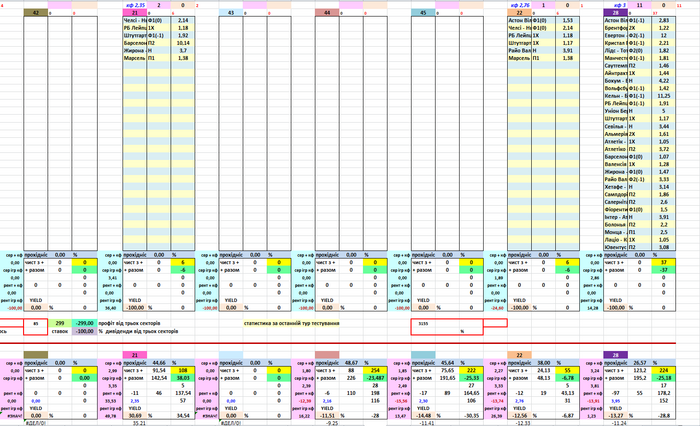The height and width of the screenshot is (426, 700).
Task: Click the 'Монца' team cell
Action: (x=616, y=232)
